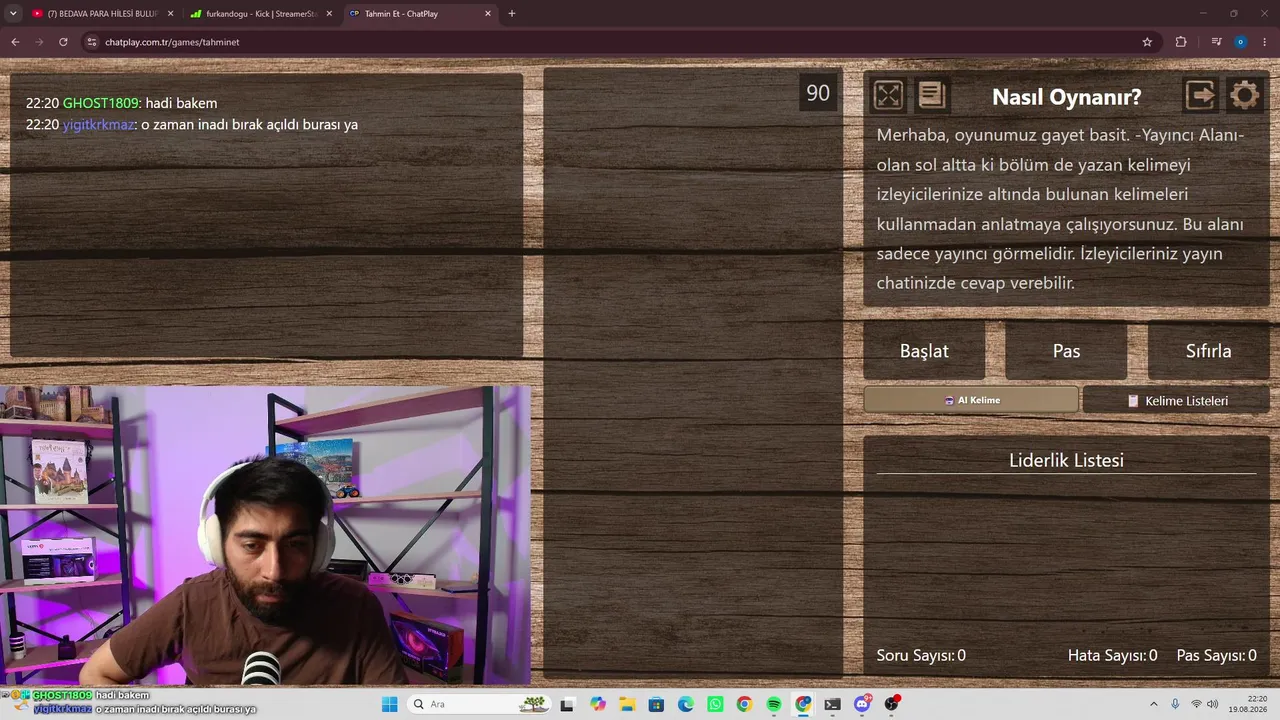Bookmark this page with star icon
Viewport: 1280px width, 720px height.
tap(1147, 42)
